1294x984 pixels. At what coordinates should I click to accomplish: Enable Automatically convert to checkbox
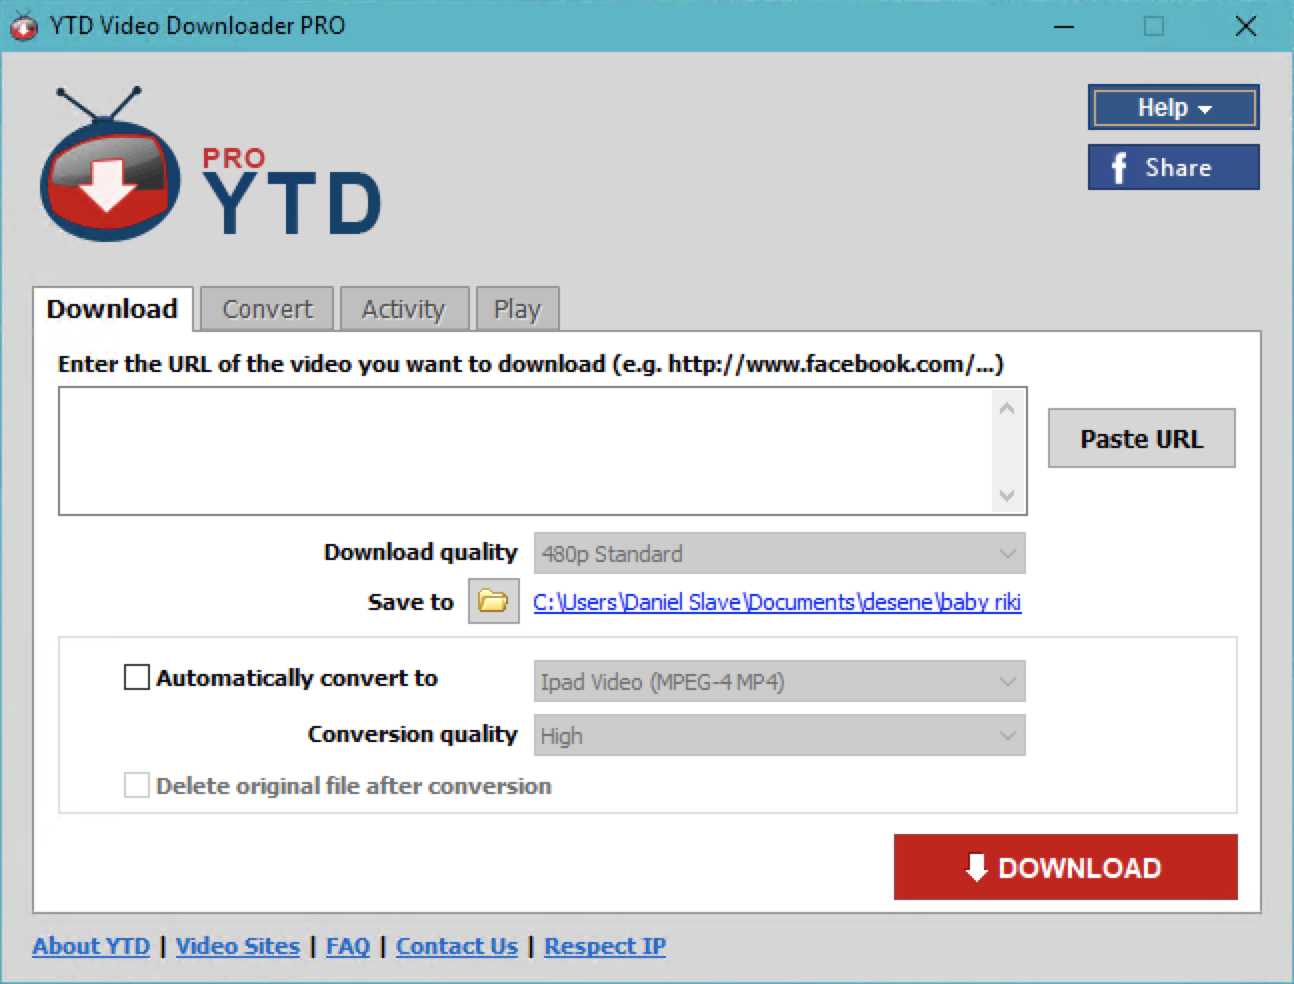(136, 678)
